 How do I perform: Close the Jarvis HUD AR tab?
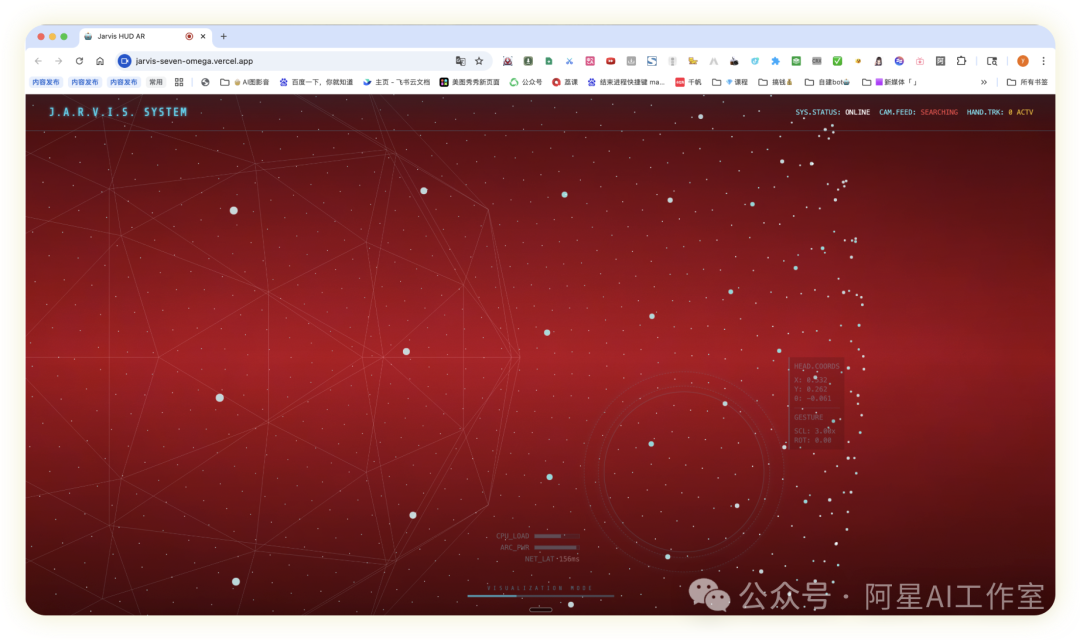[x=203, y=36]
